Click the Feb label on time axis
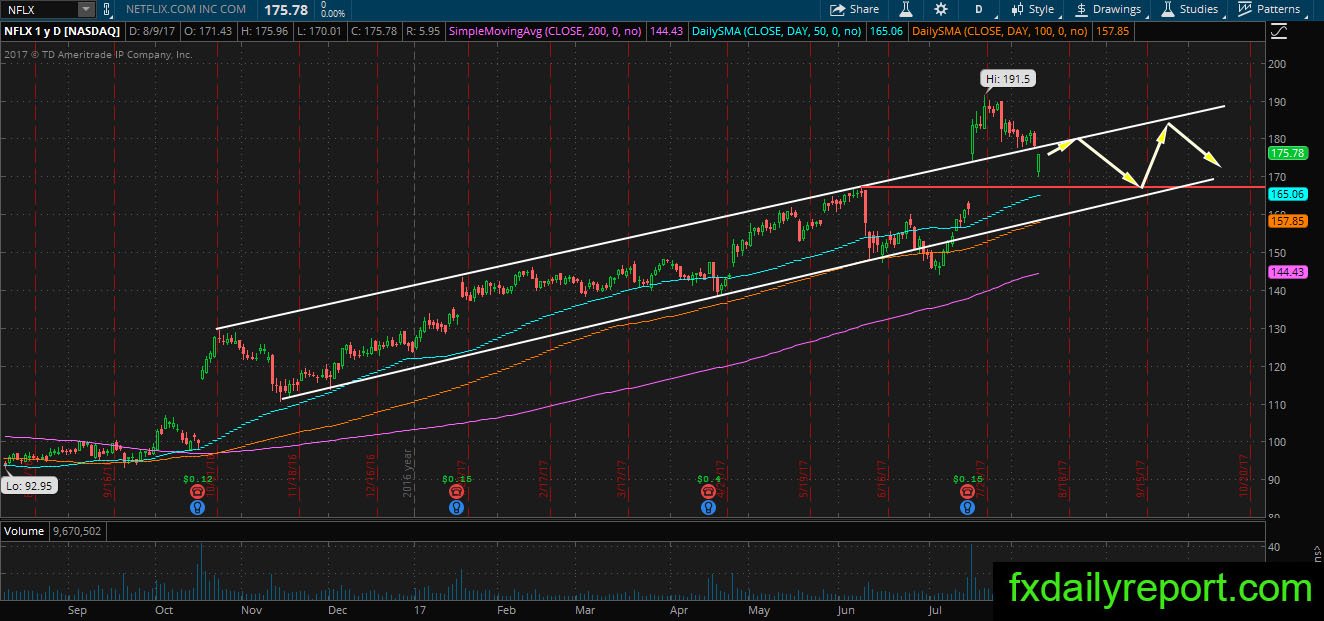 point(506,609)
